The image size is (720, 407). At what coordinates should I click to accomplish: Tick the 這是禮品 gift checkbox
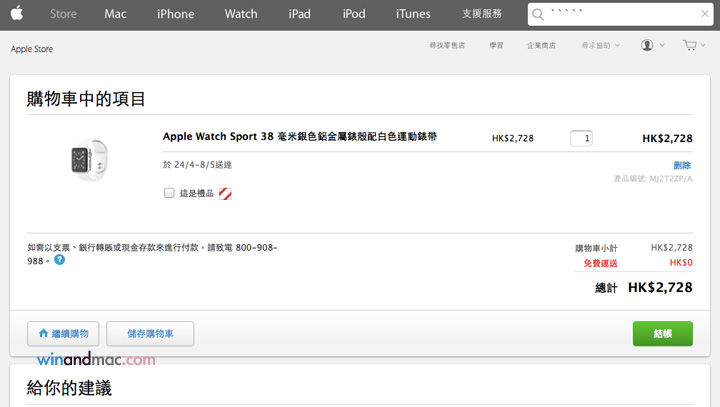pyautogui.click(x=169, y=193)
